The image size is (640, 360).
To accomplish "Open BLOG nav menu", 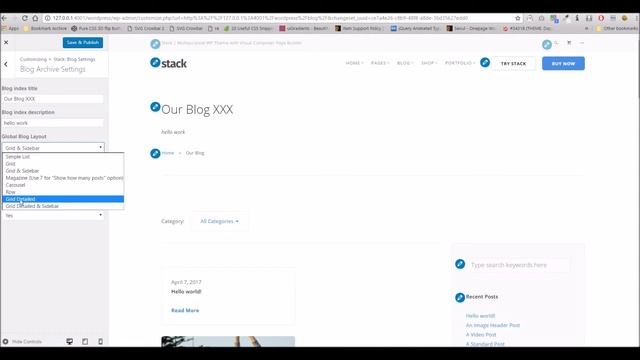I will click(405, 63).
